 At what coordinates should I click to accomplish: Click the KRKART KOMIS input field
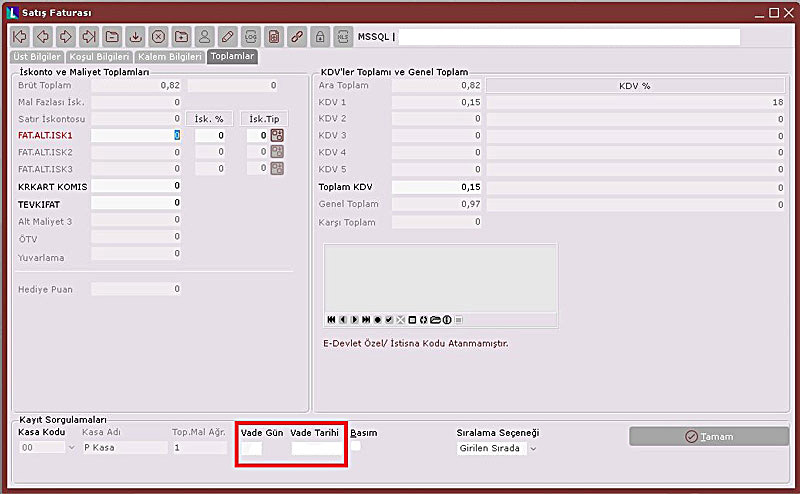tap(136, 185)
